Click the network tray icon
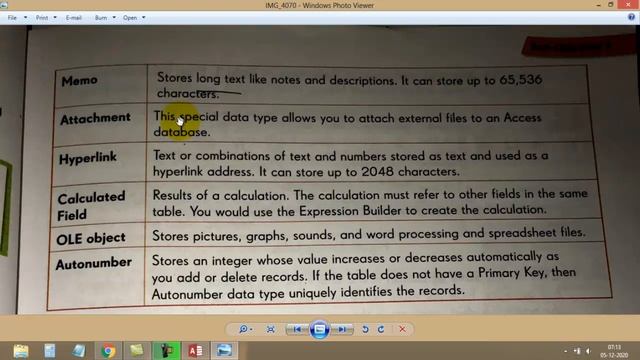640x360 pixels. tap(577, 351)
